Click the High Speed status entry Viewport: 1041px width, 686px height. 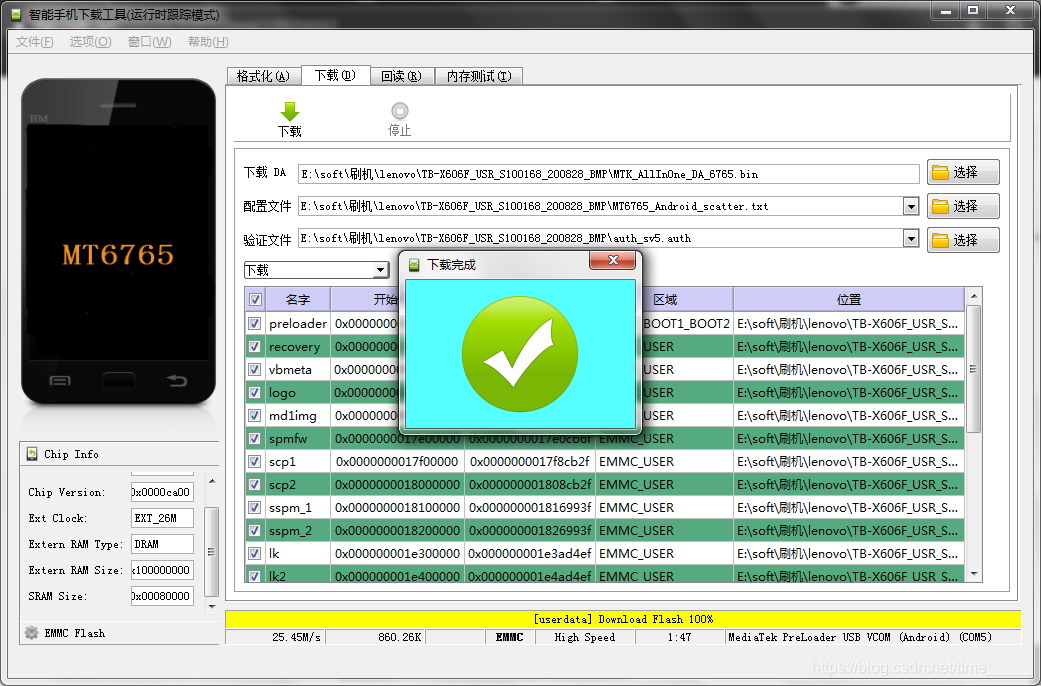(x=585, y=637)
